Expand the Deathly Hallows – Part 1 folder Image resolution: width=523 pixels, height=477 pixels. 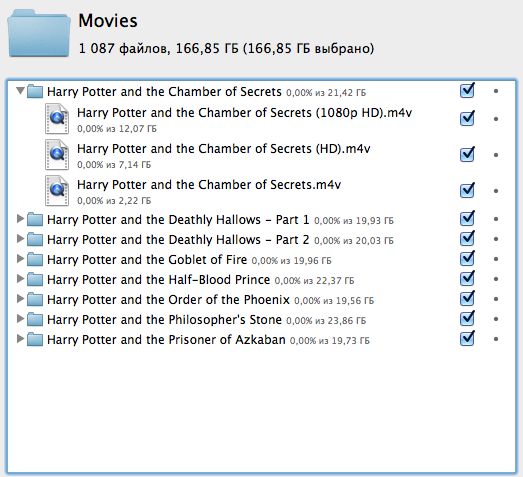(20, 219)
